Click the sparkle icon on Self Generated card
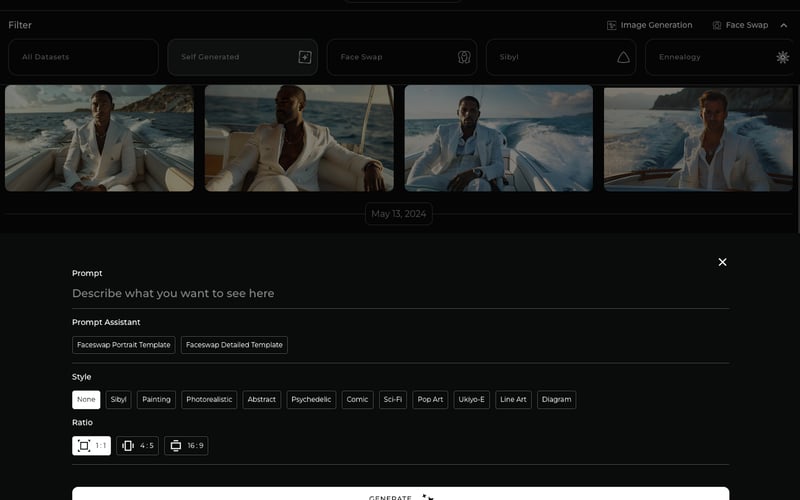Image resolution: width=800 pixels, height=500 pixels. (305, 57)
